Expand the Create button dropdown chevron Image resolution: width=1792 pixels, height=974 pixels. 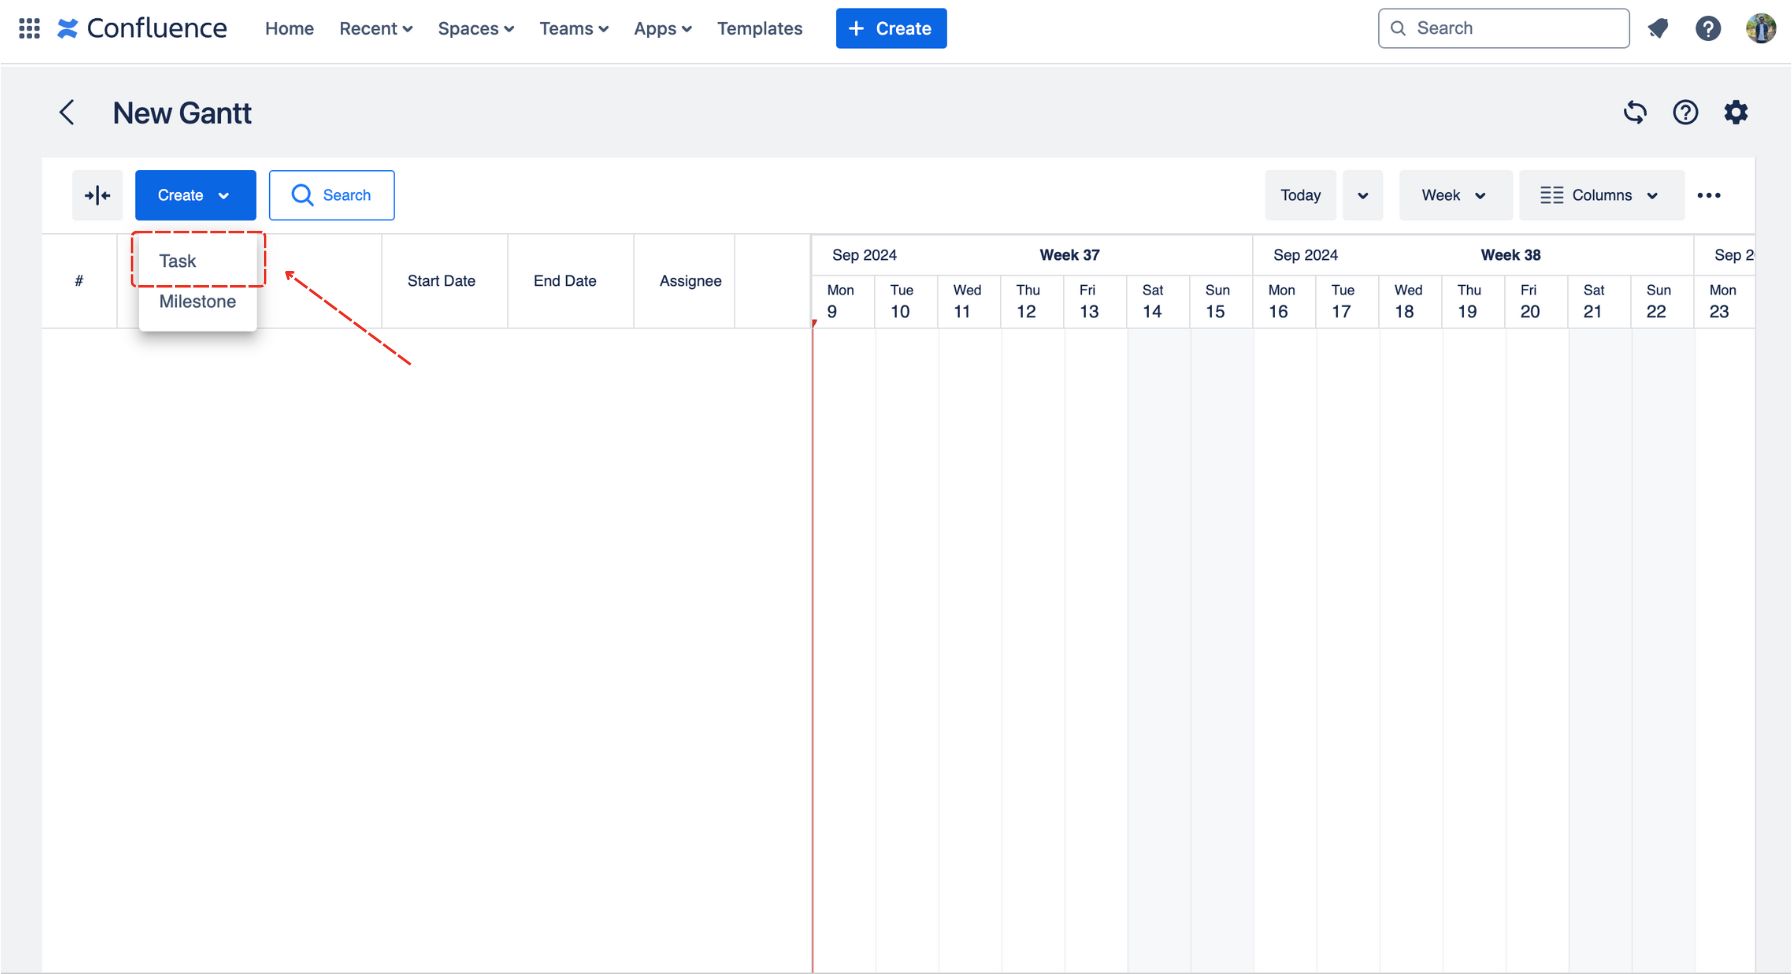pyautogui.click(x=224, y=195)
